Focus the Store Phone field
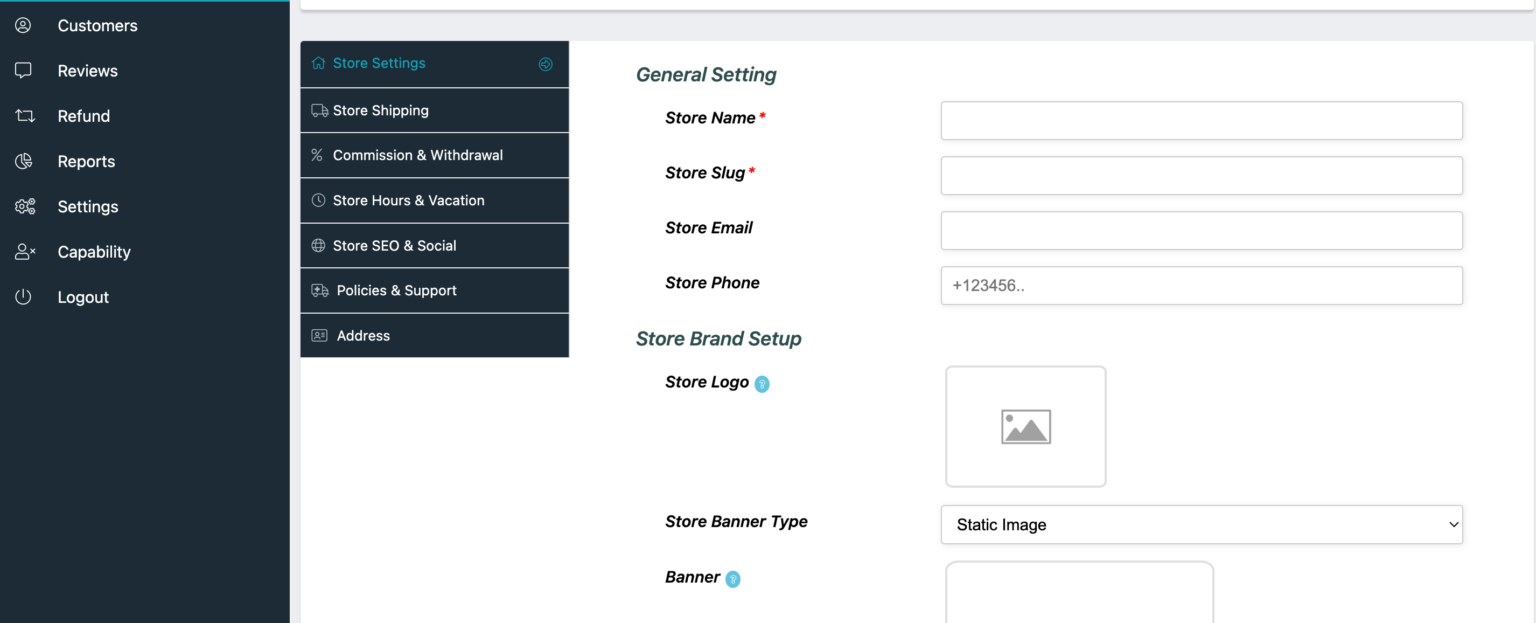1536x623 pixels. [1202, 285]
